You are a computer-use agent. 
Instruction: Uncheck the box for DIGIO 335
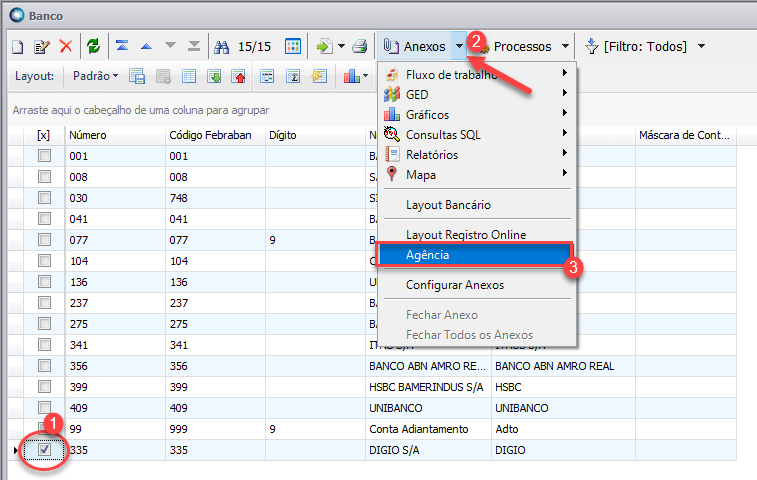44,450
